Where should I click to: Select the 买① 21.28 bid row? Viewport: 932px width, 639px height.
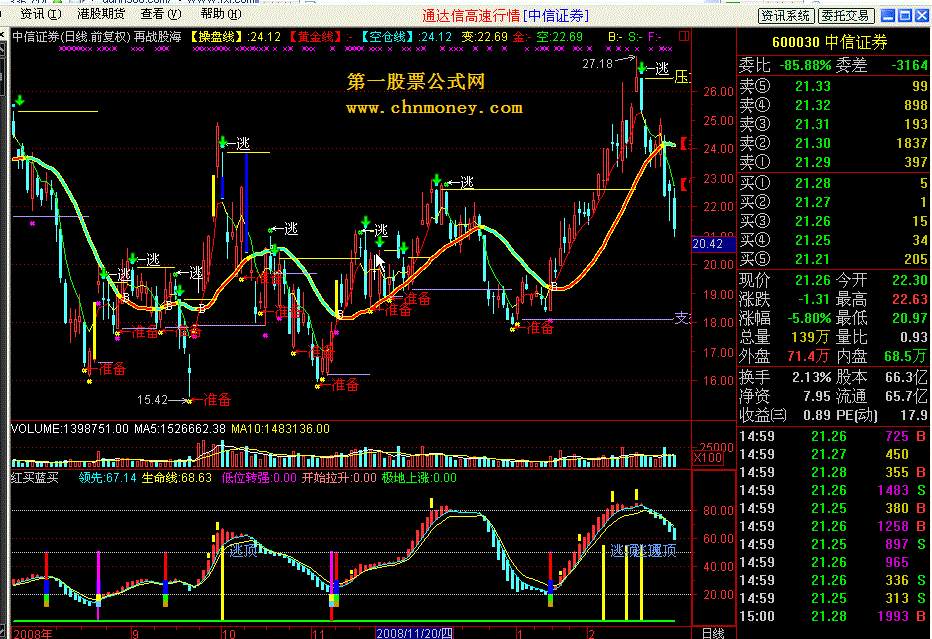pos(833,183)
